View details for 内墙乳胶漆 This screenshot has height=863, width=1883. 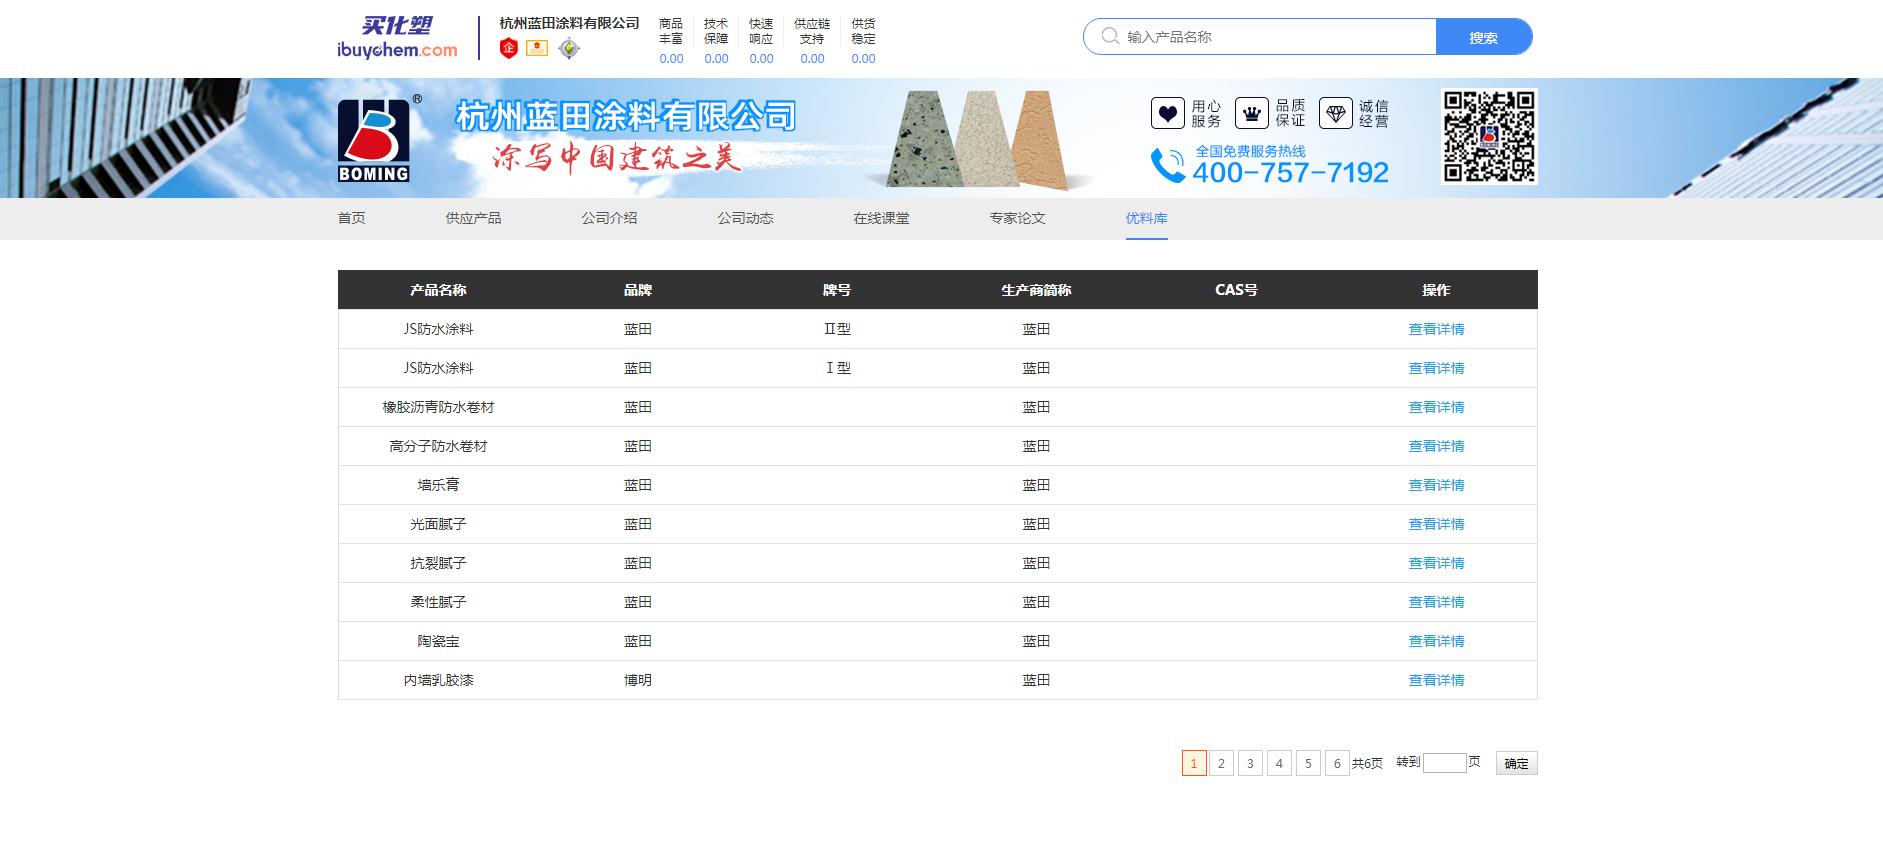coord(1437,680)
